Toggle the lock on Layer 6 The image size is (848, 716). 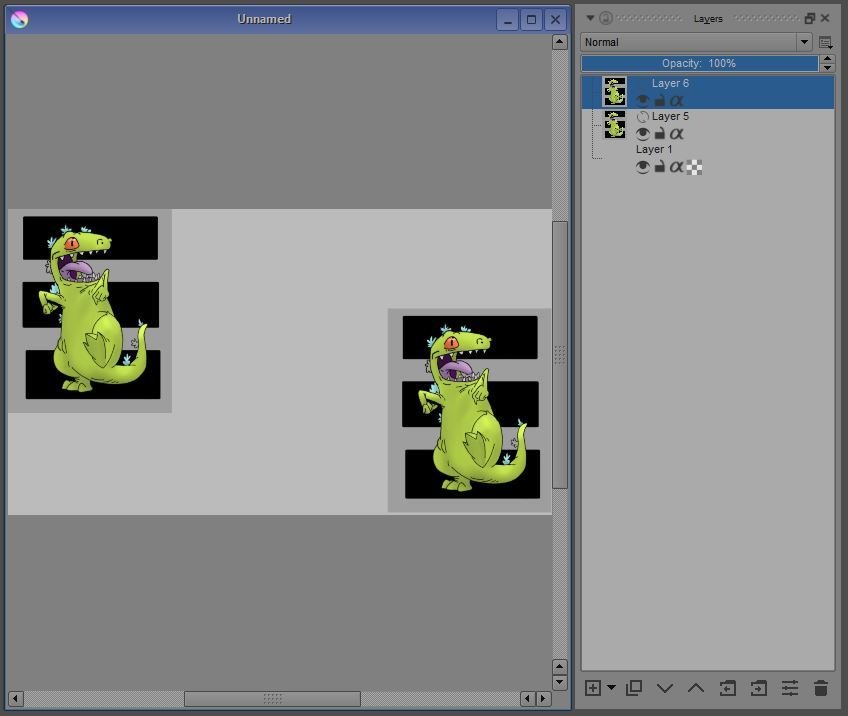click(x=659, y=101)
